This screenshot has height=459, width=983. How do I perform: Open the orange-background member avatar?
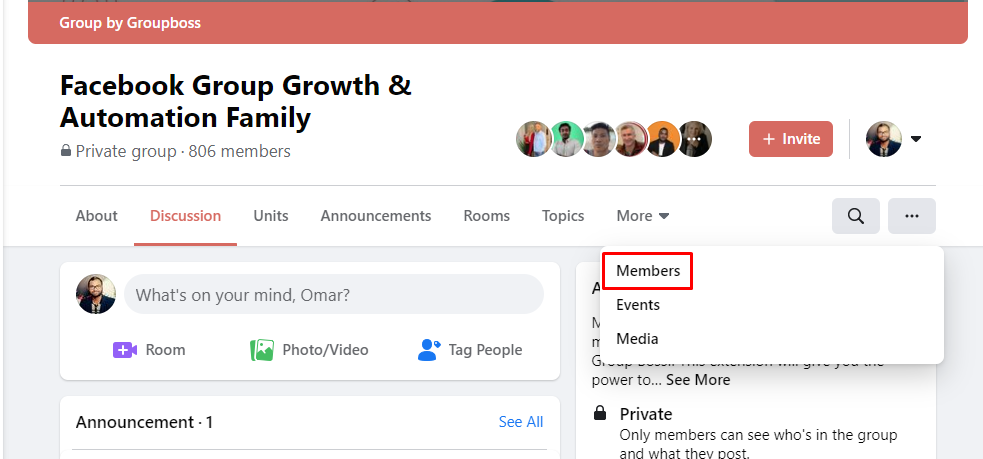click(x=663, y=139)
